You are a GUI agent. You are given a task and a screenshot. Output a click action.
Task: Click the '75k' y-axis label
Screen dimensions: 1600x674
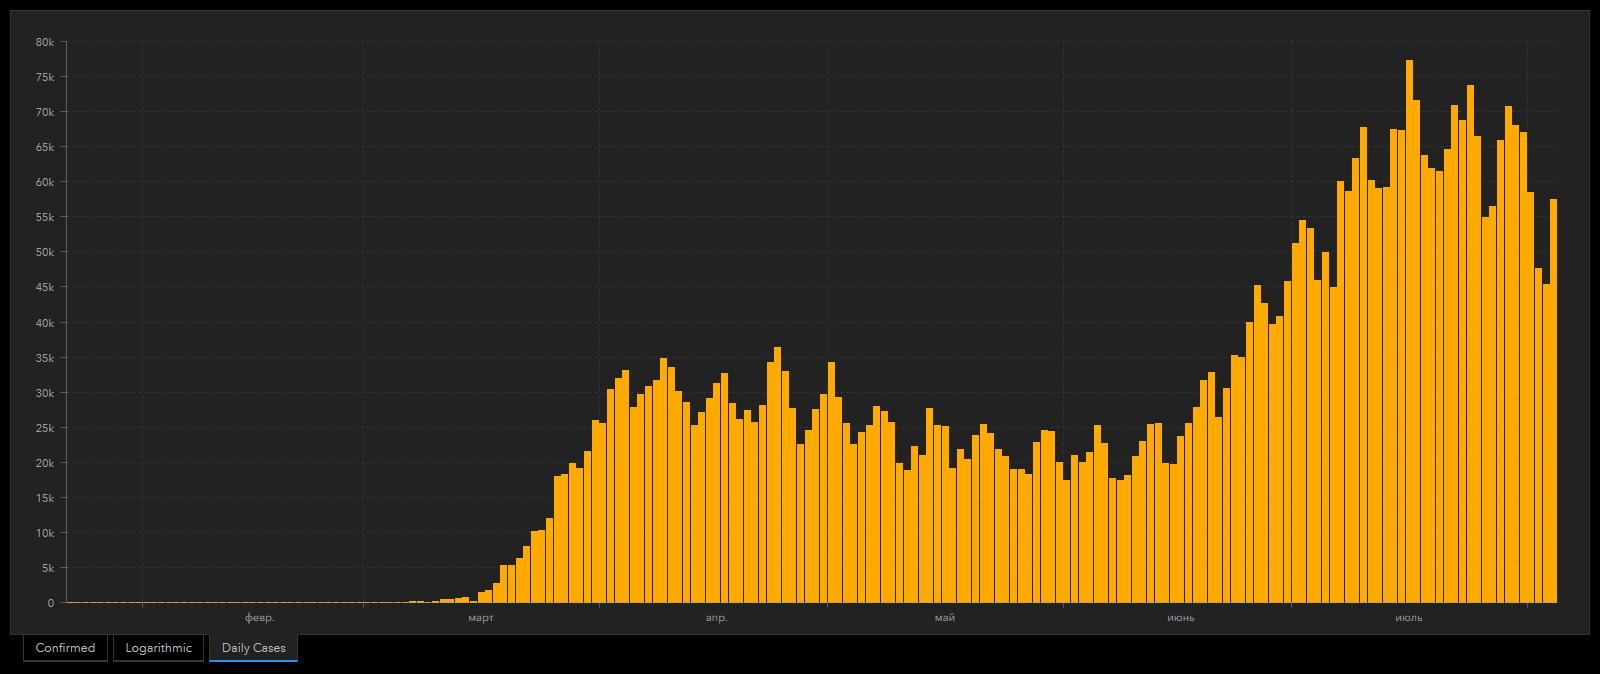click(x=45, y=77)
